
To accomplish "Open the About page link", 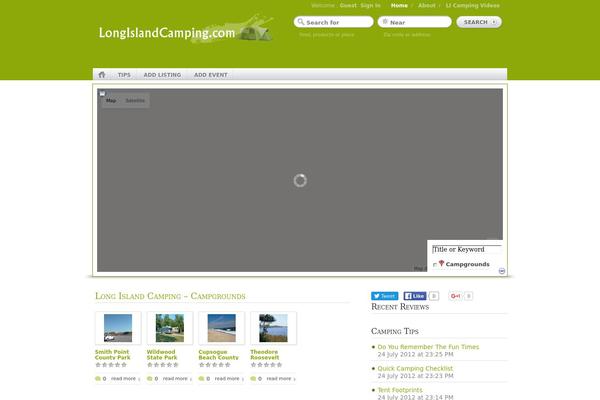I will (x=427, y=5).
